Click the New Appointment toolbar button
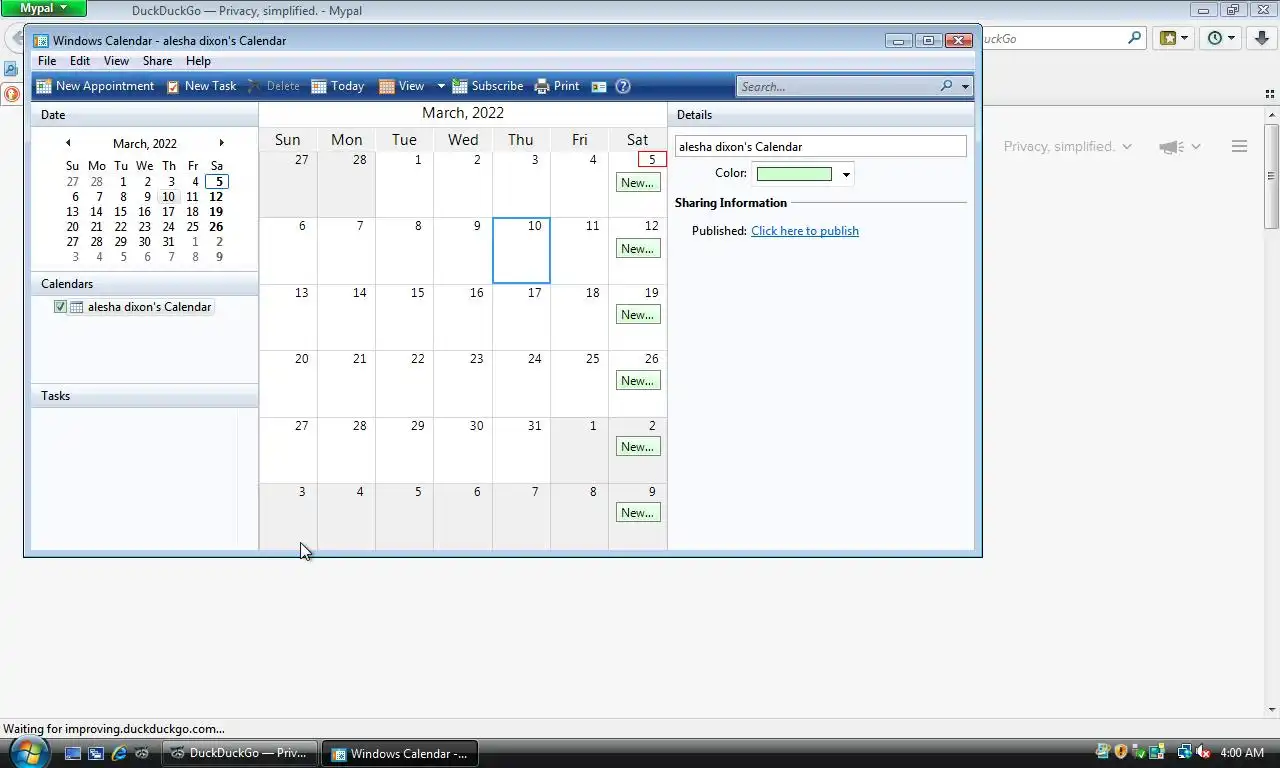1280x768 pixels. click(x=95, y=86)
